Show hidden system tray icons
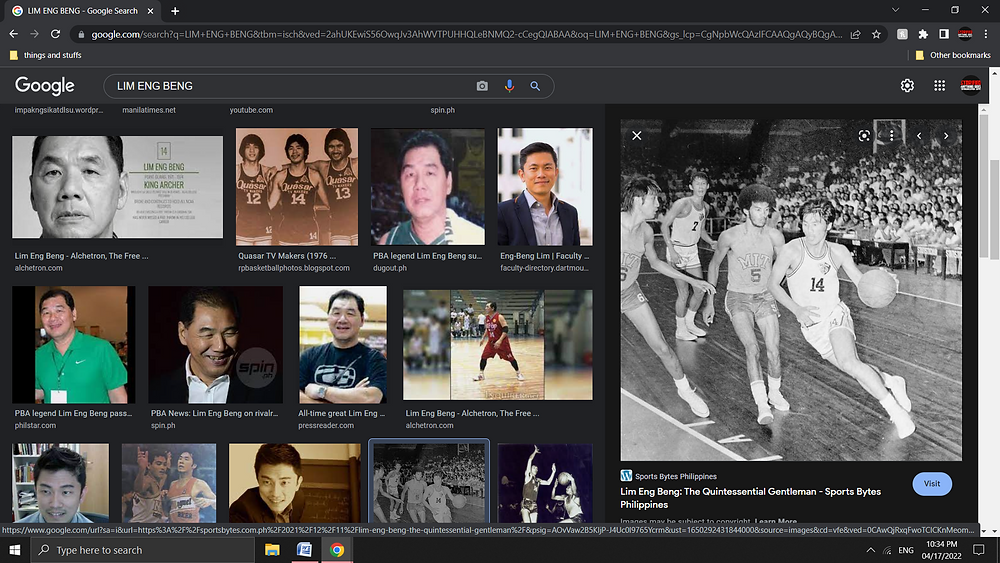The image size is (1000, 563). click(871, 550)
